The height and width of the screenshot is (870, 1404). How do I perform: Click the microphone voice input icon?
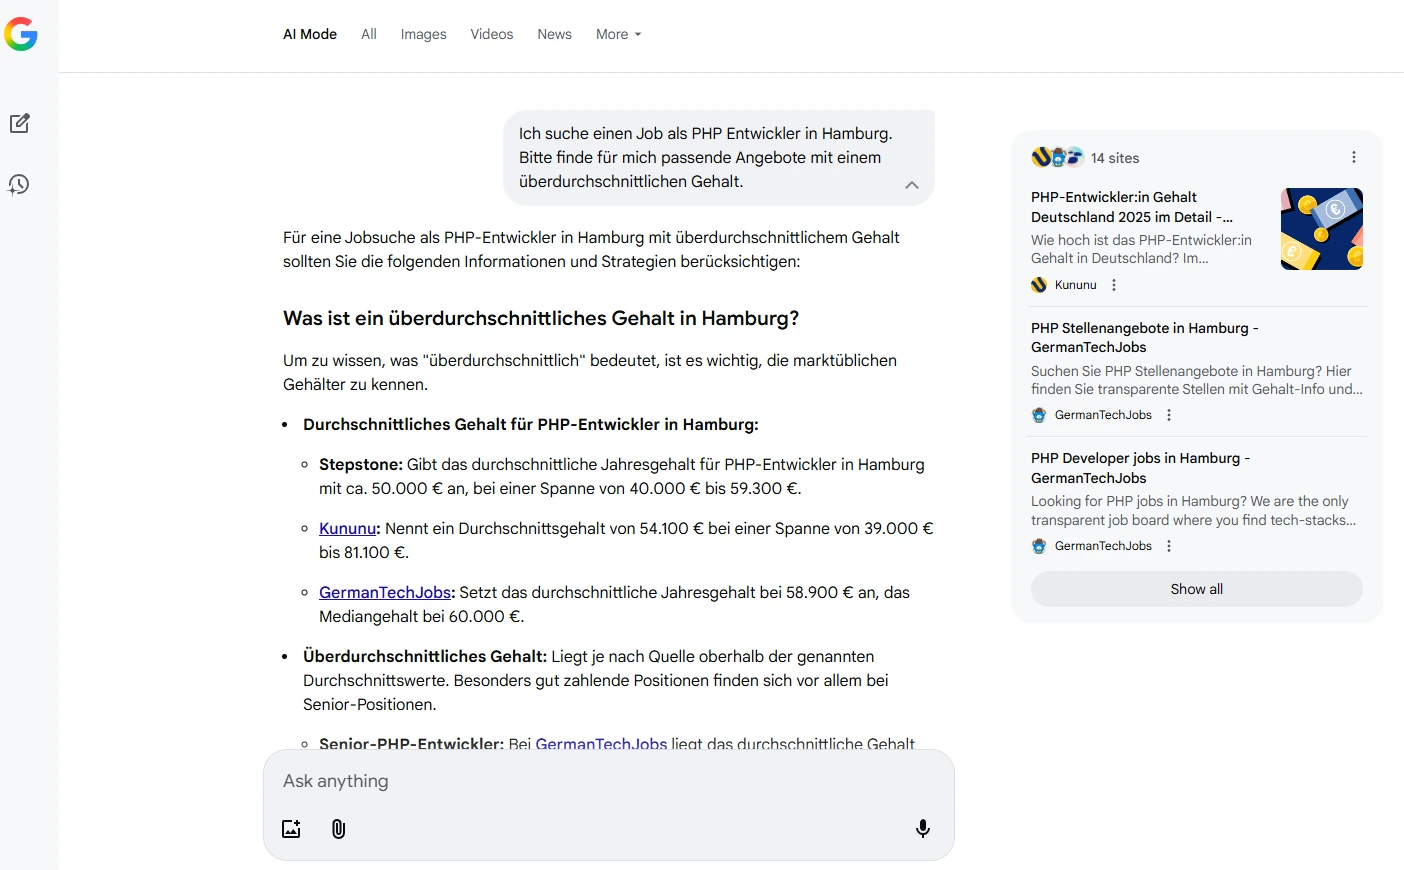tap(922, 828)
